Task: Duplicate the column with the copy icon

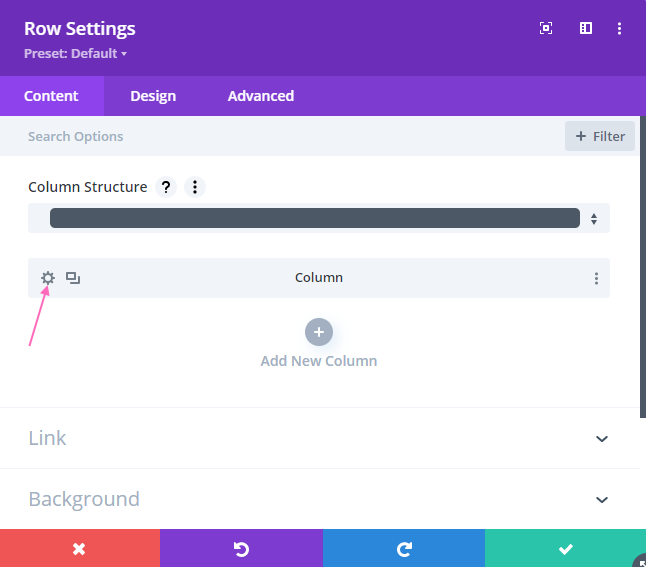Action: [73, 278]
